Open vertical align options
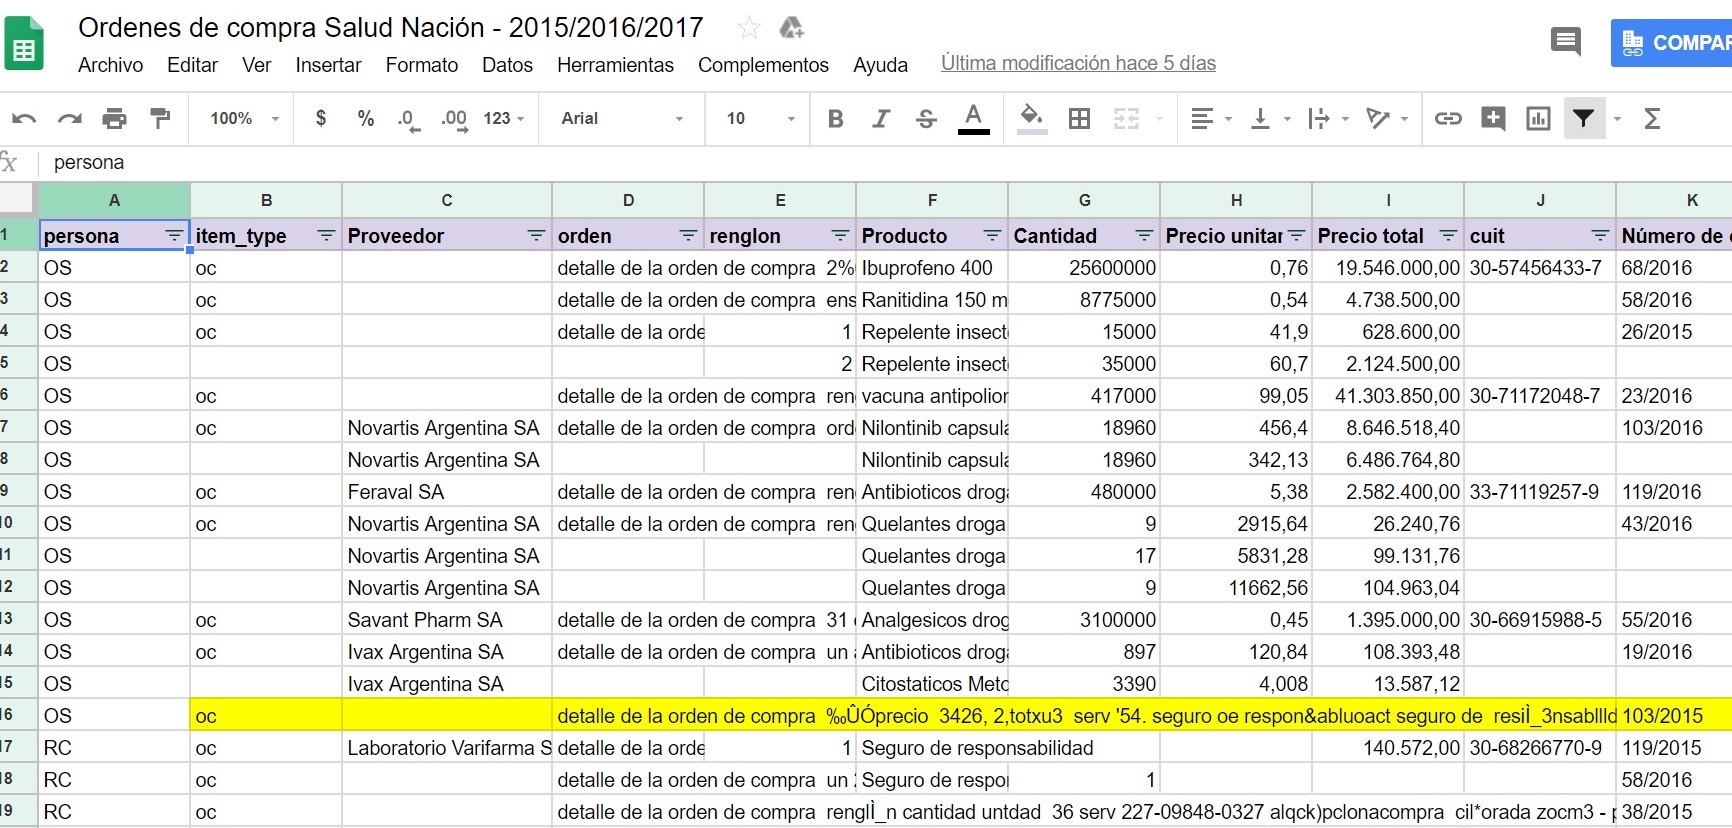The width and height of the screenshot is (1732, 828). pos(1270,119)
